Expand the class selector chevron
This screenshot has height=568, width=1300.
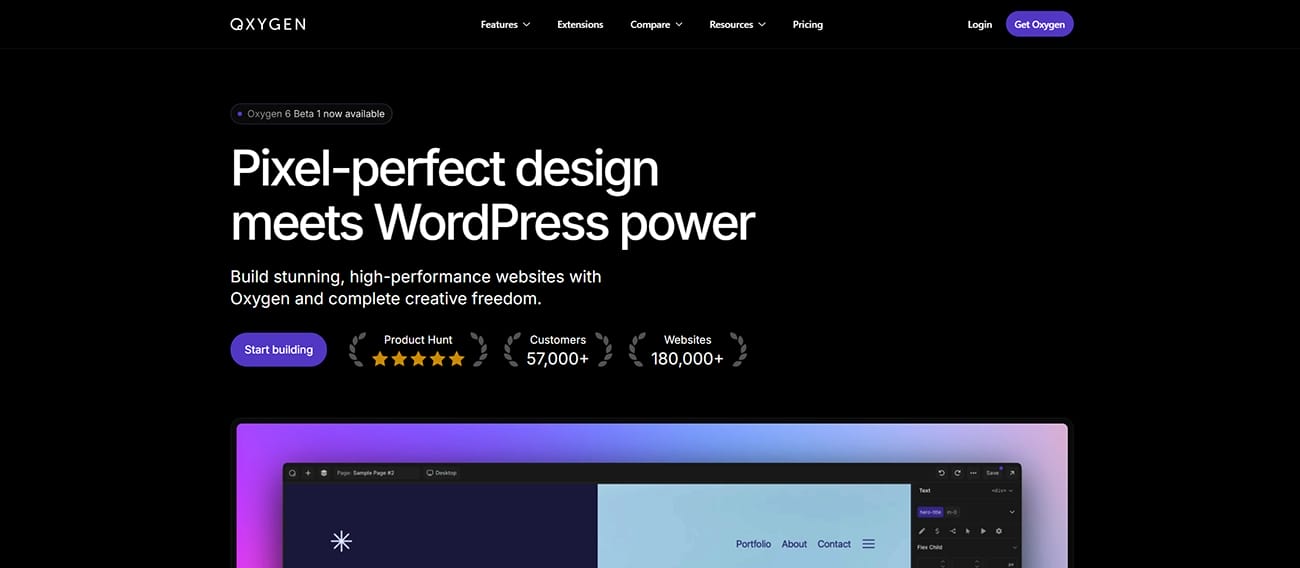pyautogui.click(x=1012, y=512)
